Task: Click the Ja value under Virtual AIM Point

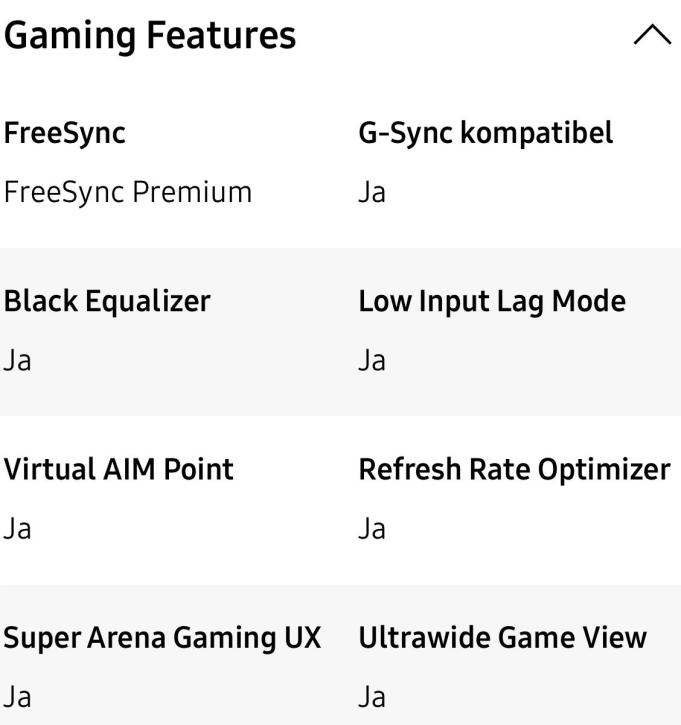Action: tap(17, 528)
